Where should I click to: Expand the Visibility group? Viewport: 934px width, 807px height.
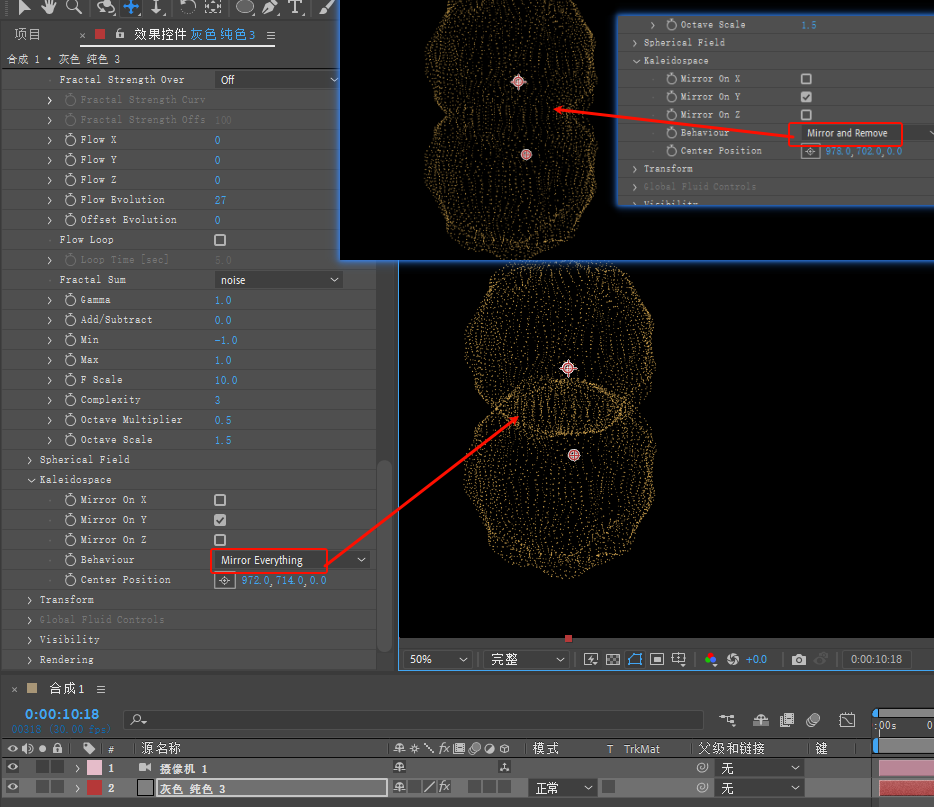pyautogui.click(x=30, y=640)
